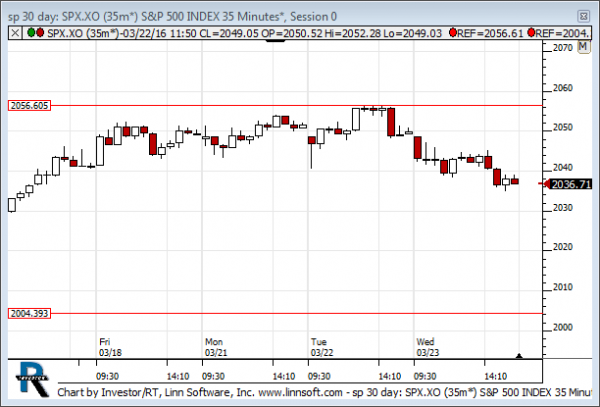Screen dimensions: 600x407
Task: Click the current price label 2036.71
Action: 571,184
